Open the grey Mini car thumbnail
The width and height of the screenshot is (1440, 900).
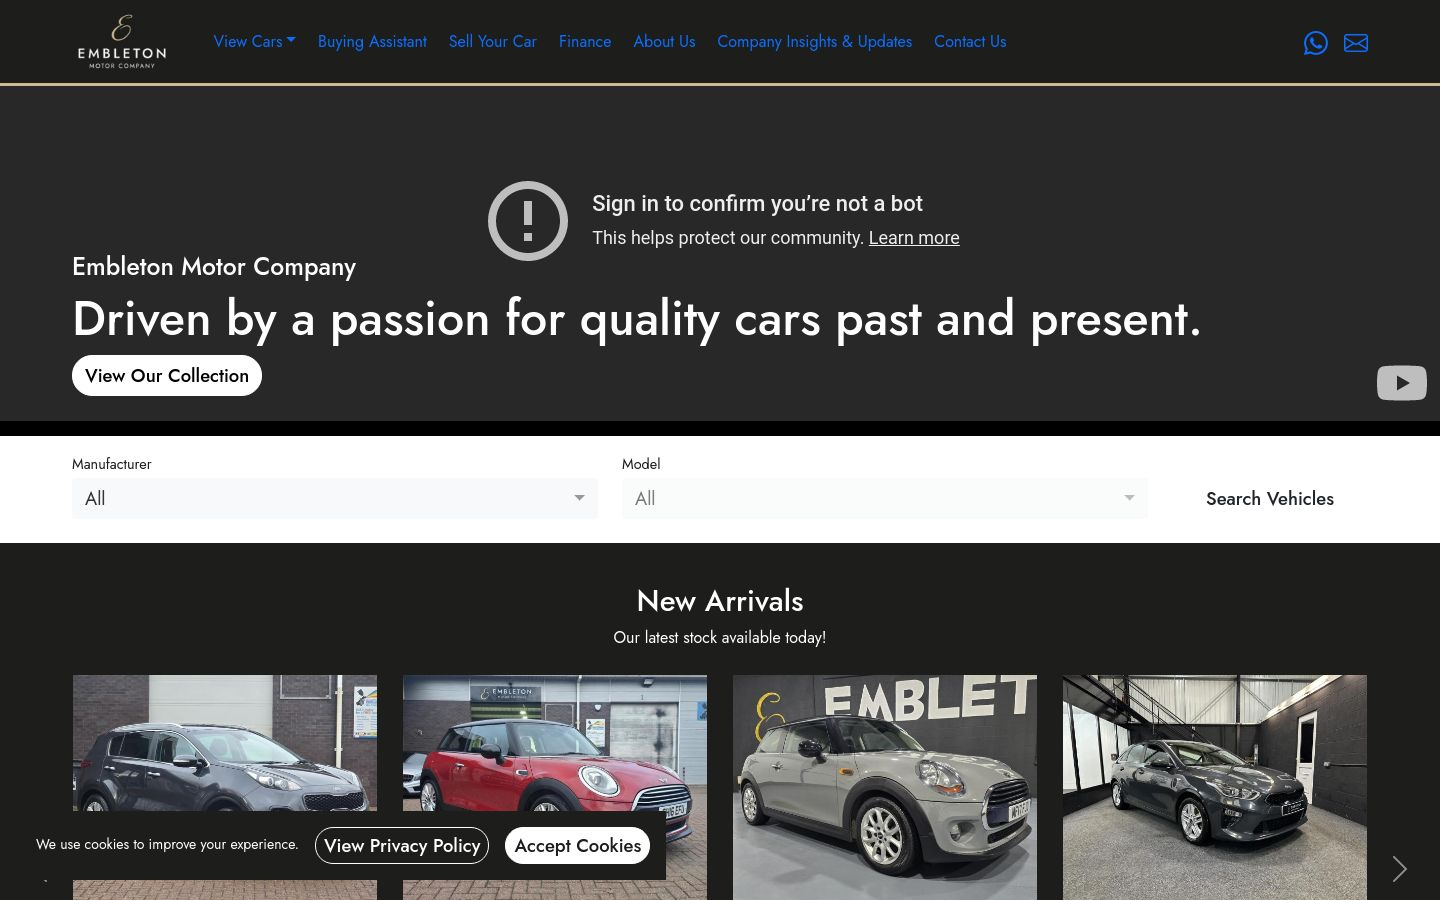pos(885,787)
